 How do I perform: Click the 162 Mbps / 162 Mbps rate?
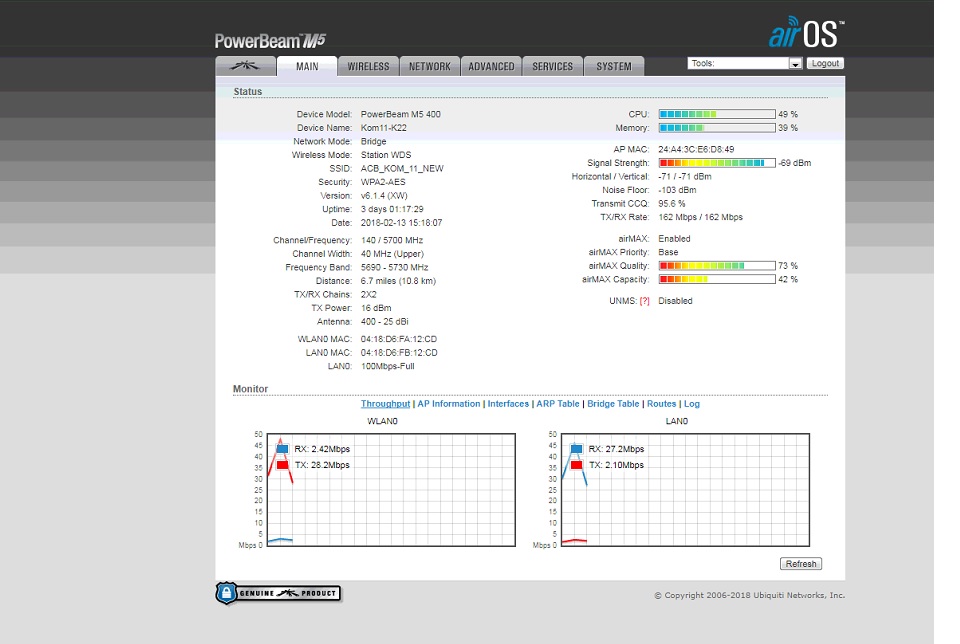click(x=700, y=217)
